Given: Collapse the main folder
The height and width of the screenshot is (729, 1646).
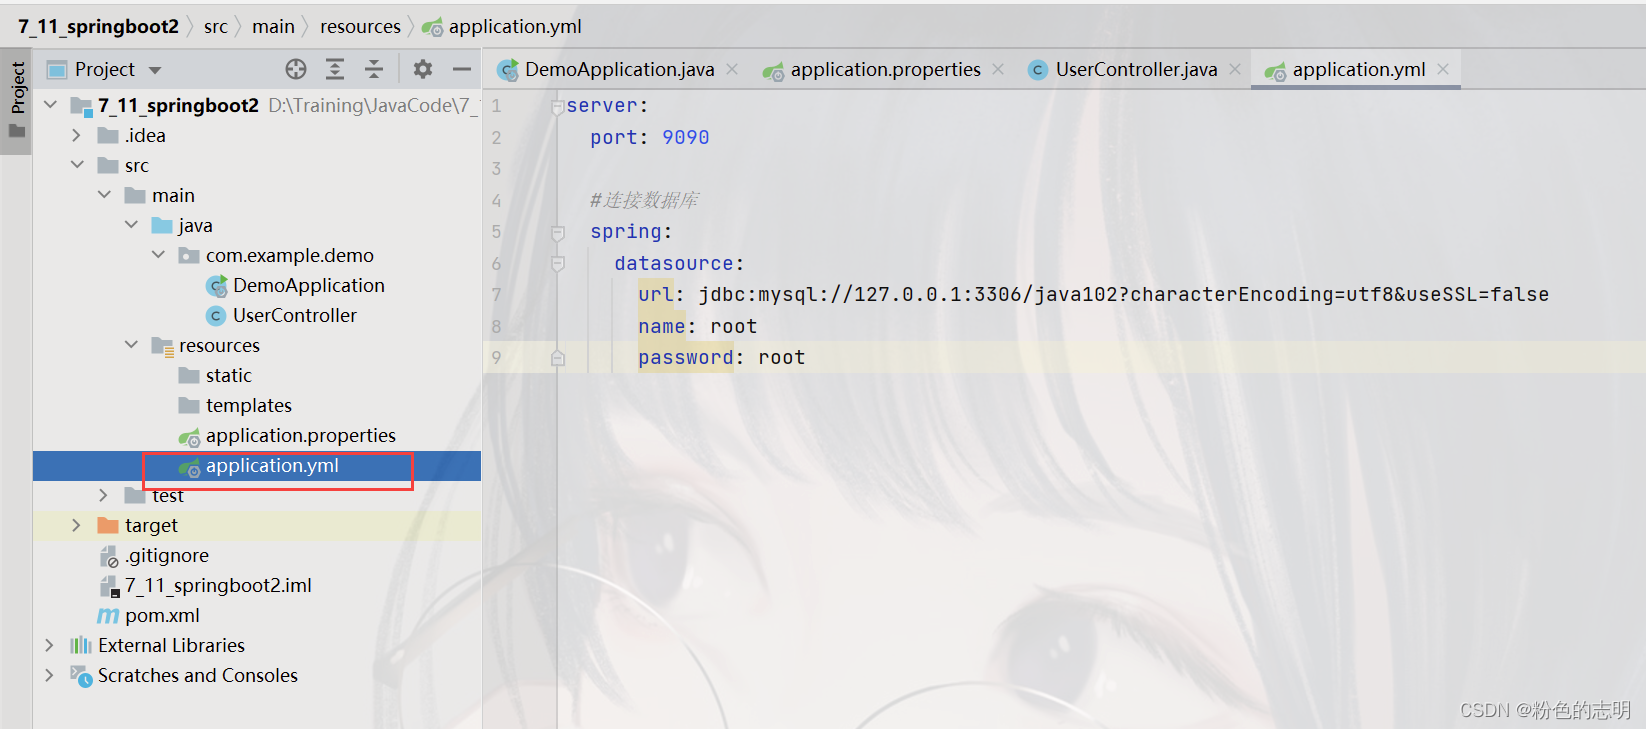Looking at the screenshot, I should (x=104, y=194).
